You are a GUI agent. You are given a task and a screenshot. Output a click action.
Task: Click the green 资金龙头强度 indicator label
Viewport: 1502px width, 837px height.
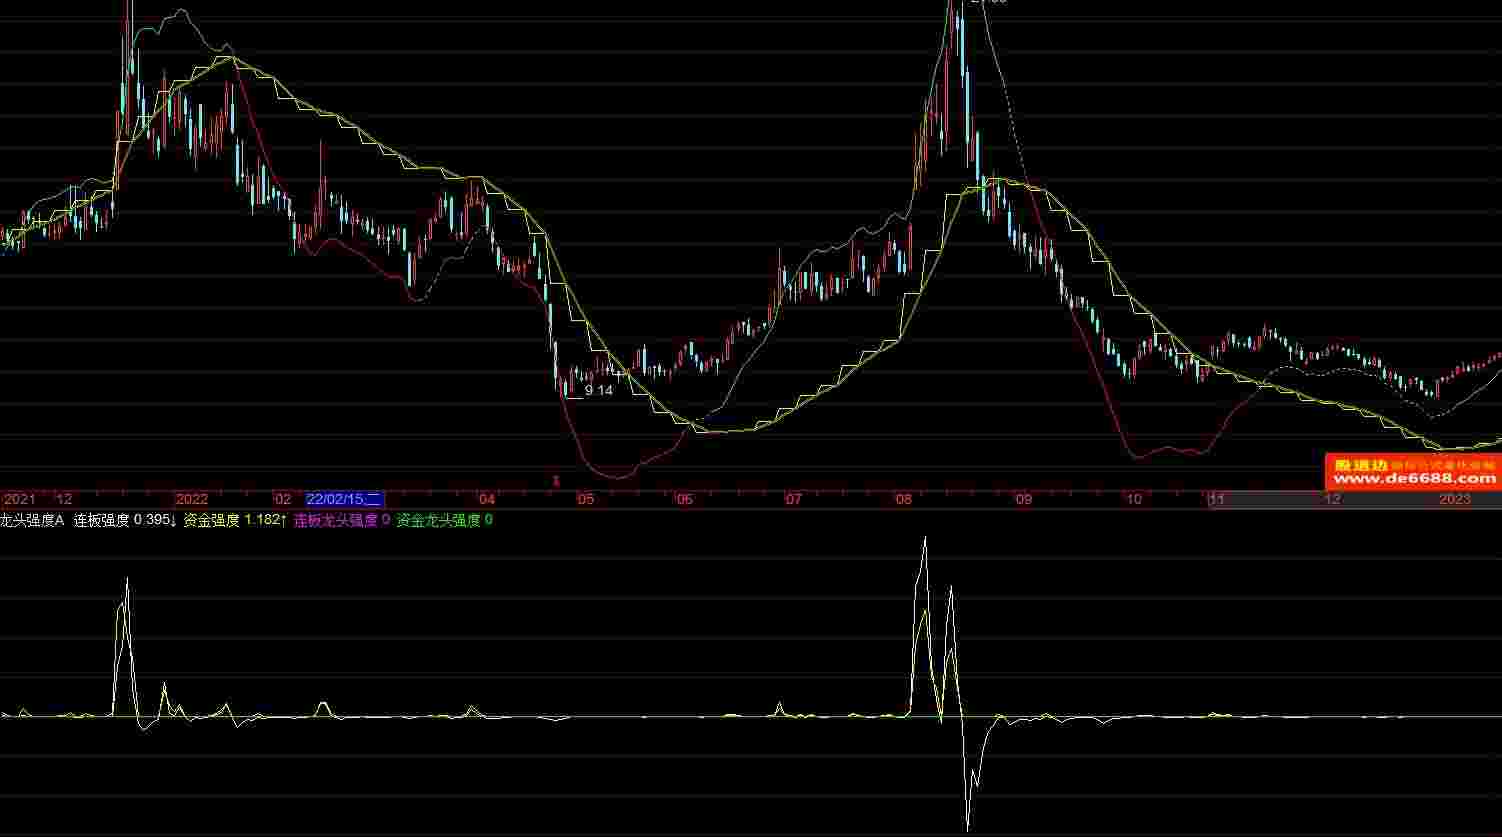tap(438, 520)
